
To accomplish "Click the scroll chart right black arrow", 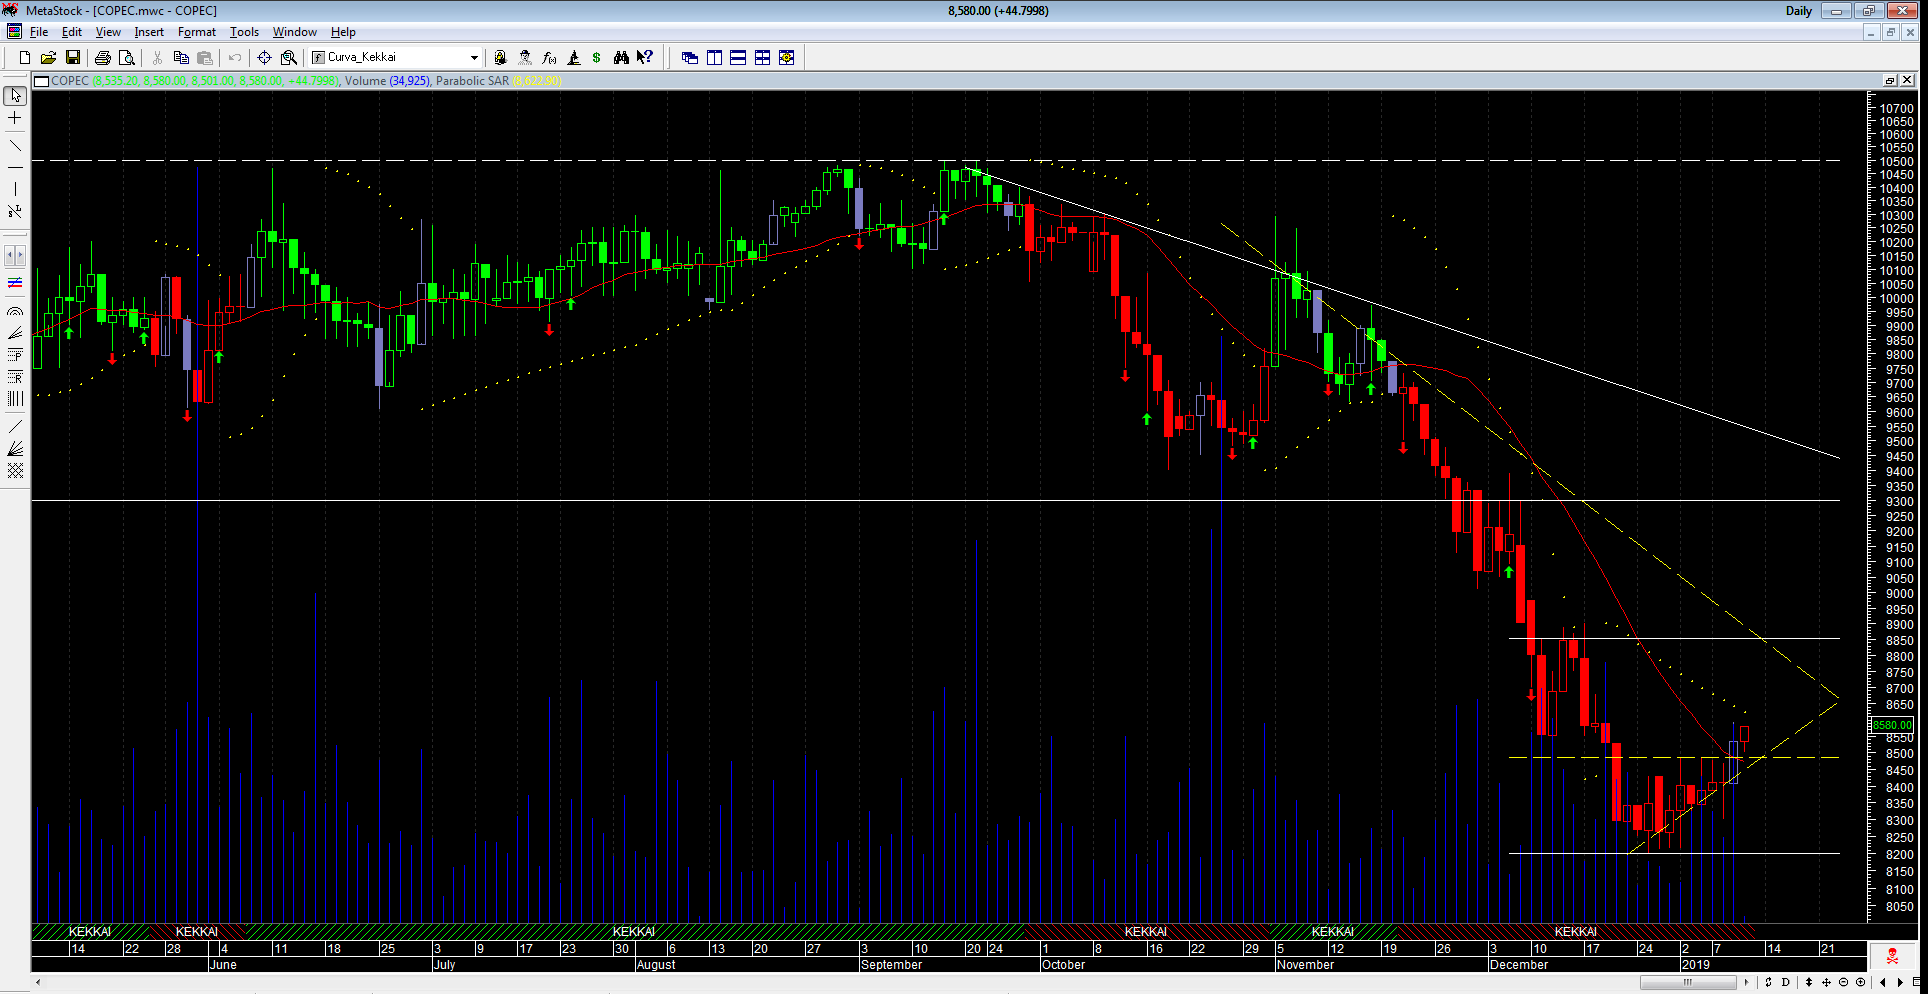I will 1900,983.
